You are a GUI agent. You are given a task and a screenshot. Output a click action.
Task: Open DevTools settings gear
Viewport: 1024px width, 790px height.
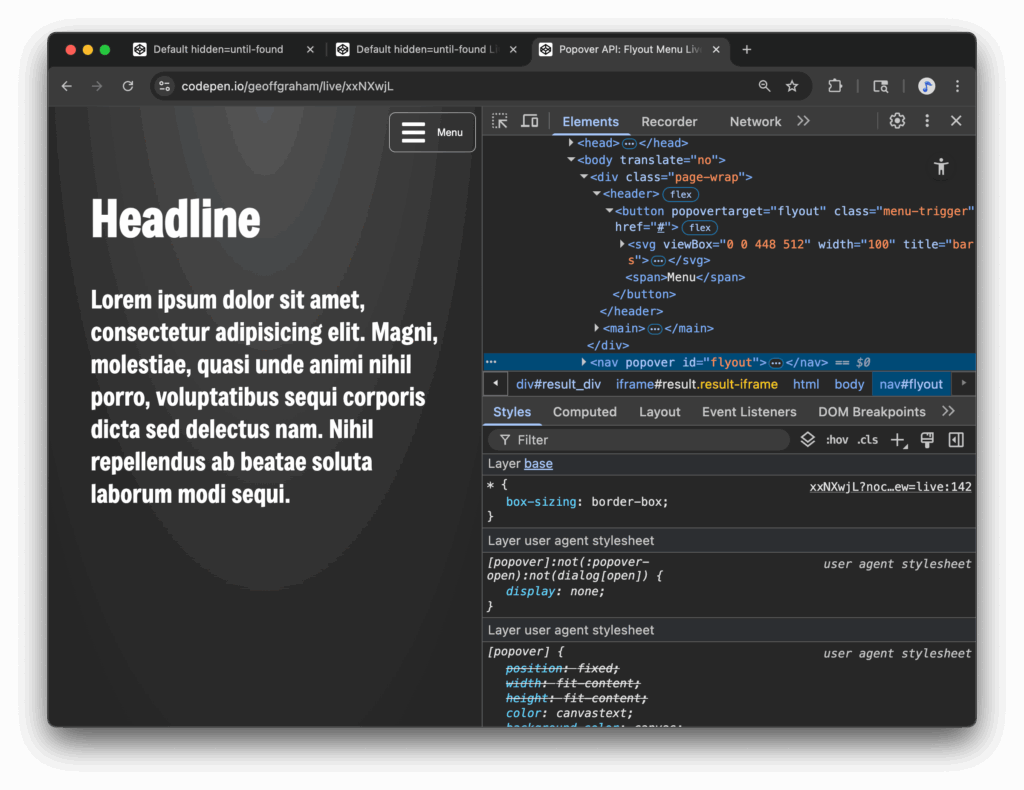[897, 121]
